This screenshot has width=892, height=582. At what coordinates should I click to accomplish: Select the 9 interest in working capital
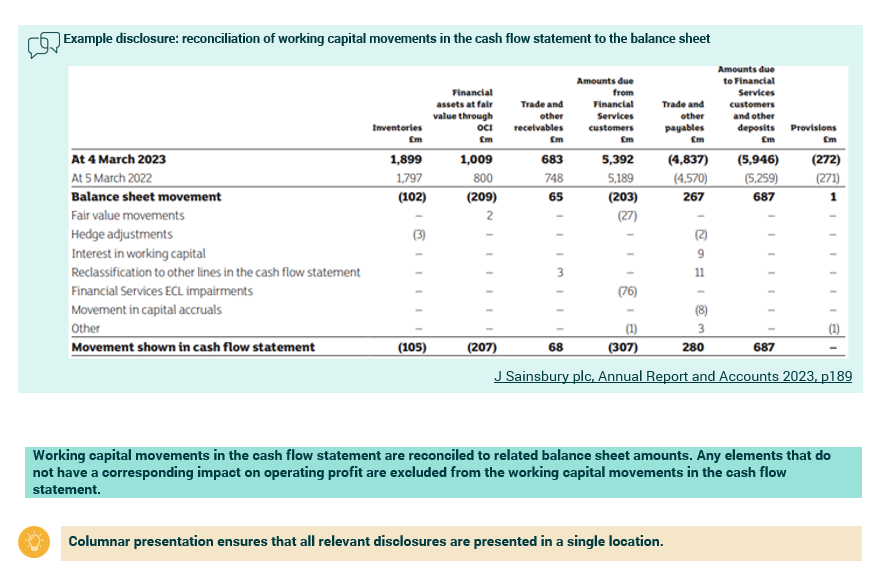[x=700, y=254]
